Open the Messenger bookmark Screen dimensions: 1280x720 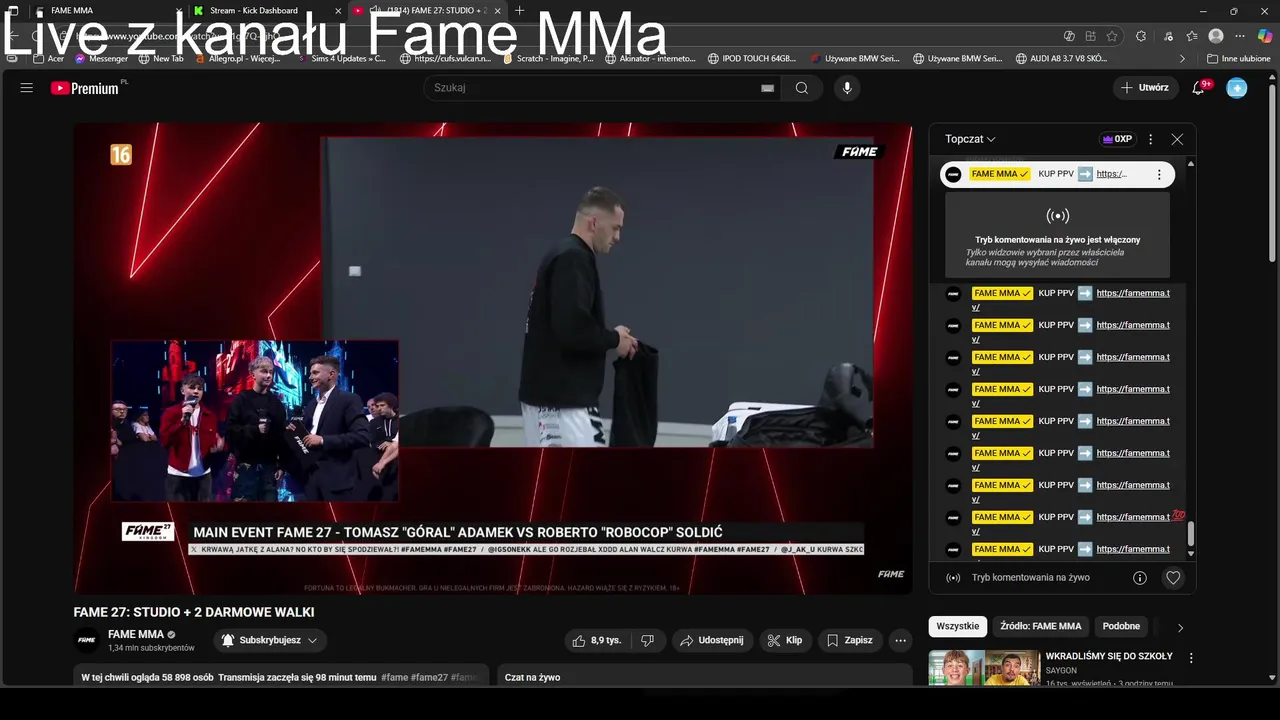click(102, 59)
